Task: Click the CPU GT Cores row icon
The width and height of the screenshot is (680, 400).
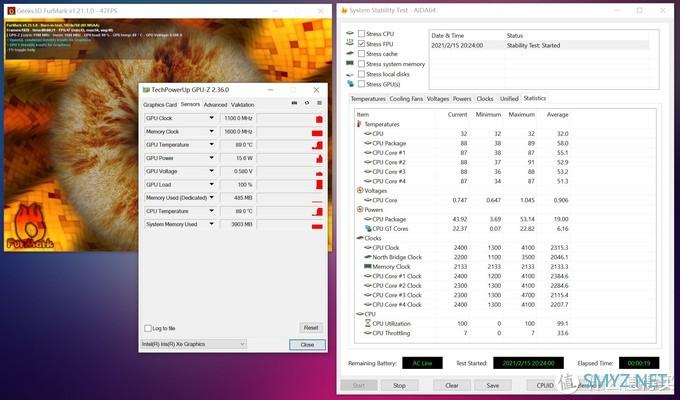Action: tap(368, 229)
